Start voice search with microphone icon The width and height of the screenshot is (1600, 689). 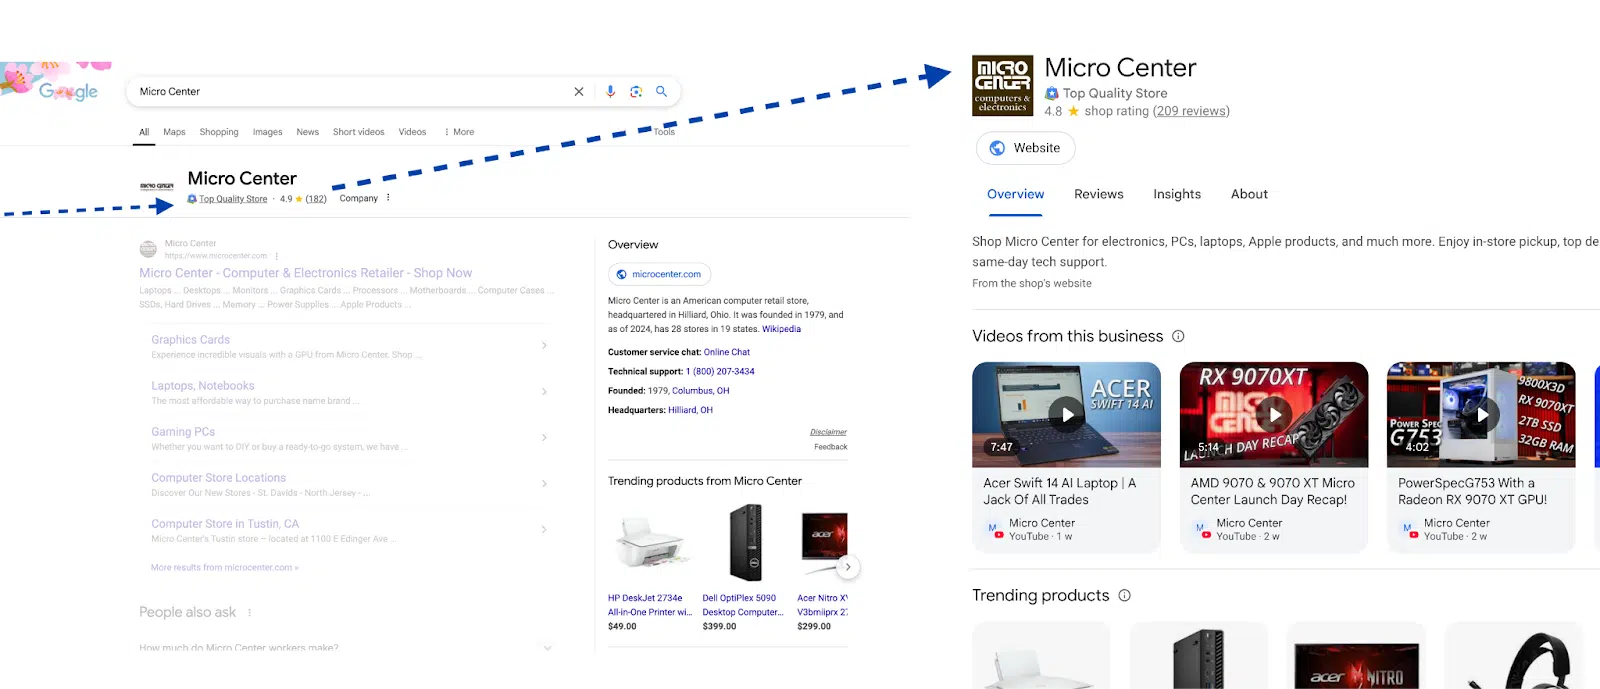coord(610,91)
